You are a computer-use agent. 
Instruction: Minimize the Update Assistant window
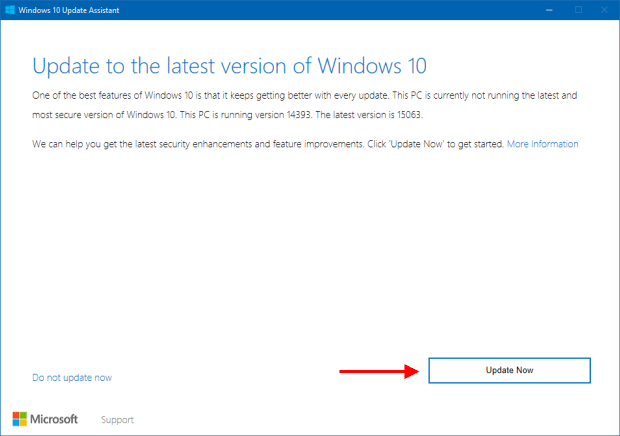(549, 9)
